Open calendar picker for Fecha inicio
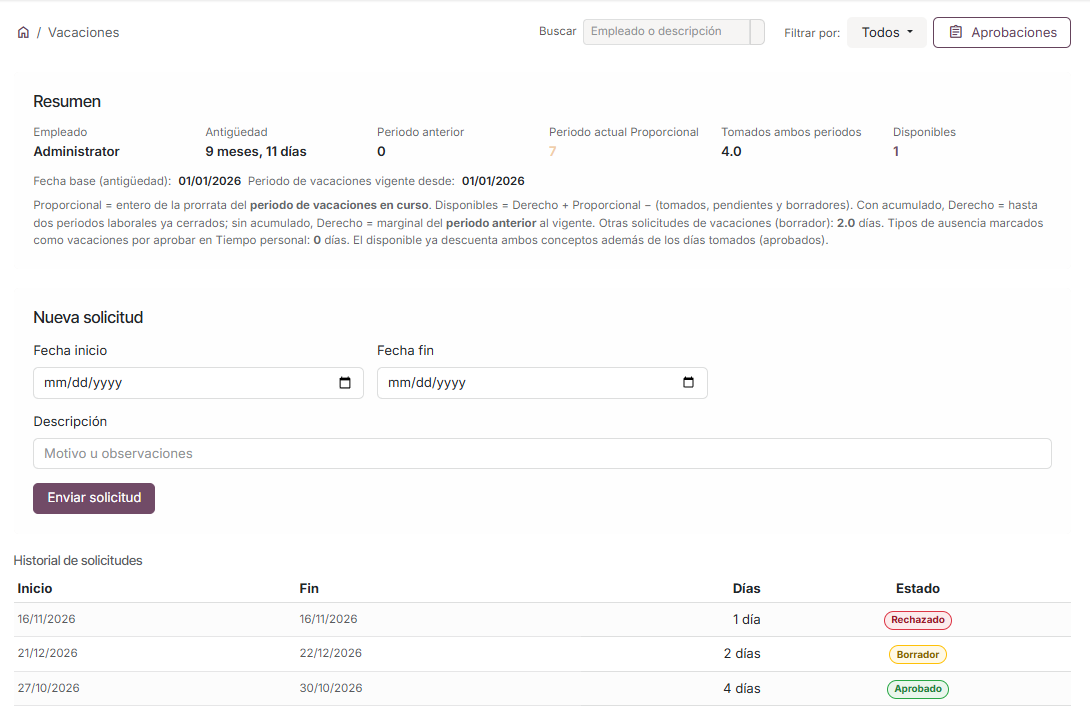This screenshot has width=1090, height=722. [x=345, y=383]
